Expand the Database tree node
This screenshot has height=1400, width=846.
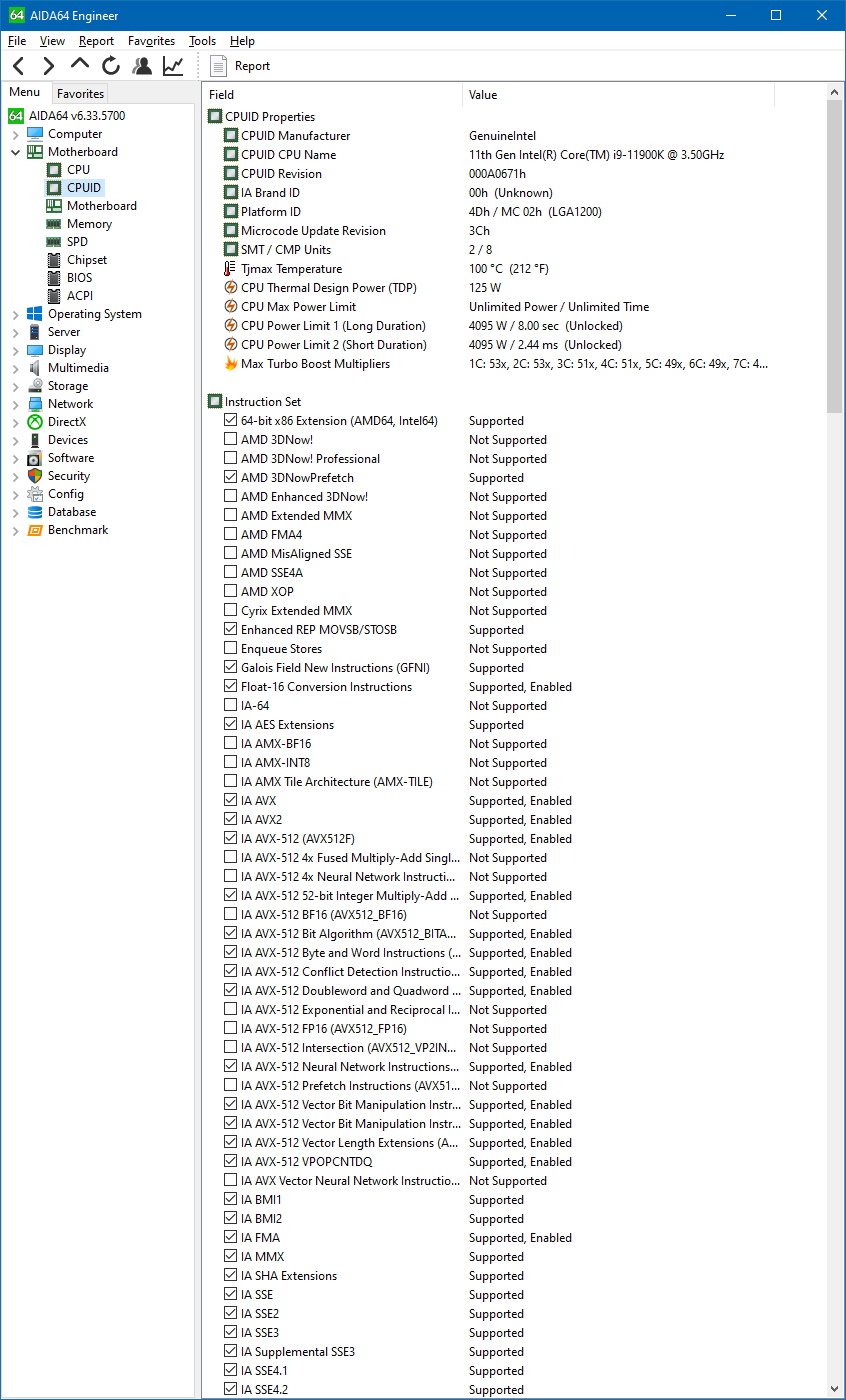click(x=15, y=512)
